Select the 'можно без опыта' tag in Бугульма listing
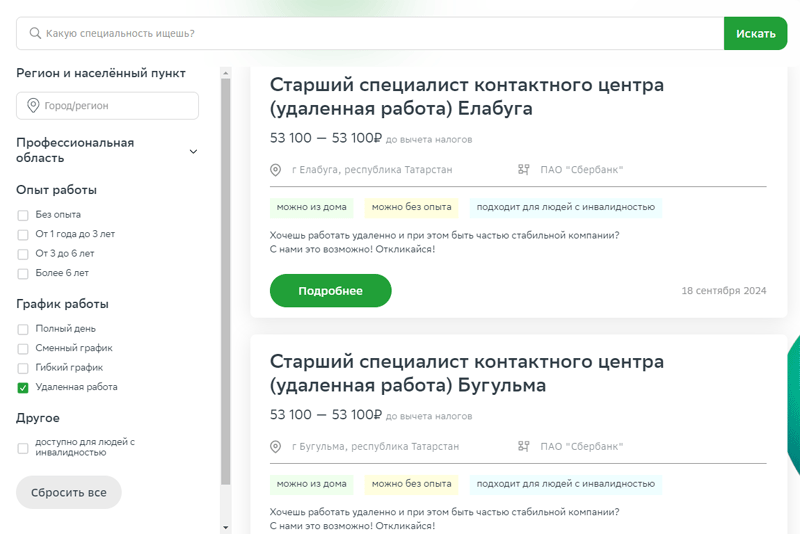 click(x=411, y=484)
